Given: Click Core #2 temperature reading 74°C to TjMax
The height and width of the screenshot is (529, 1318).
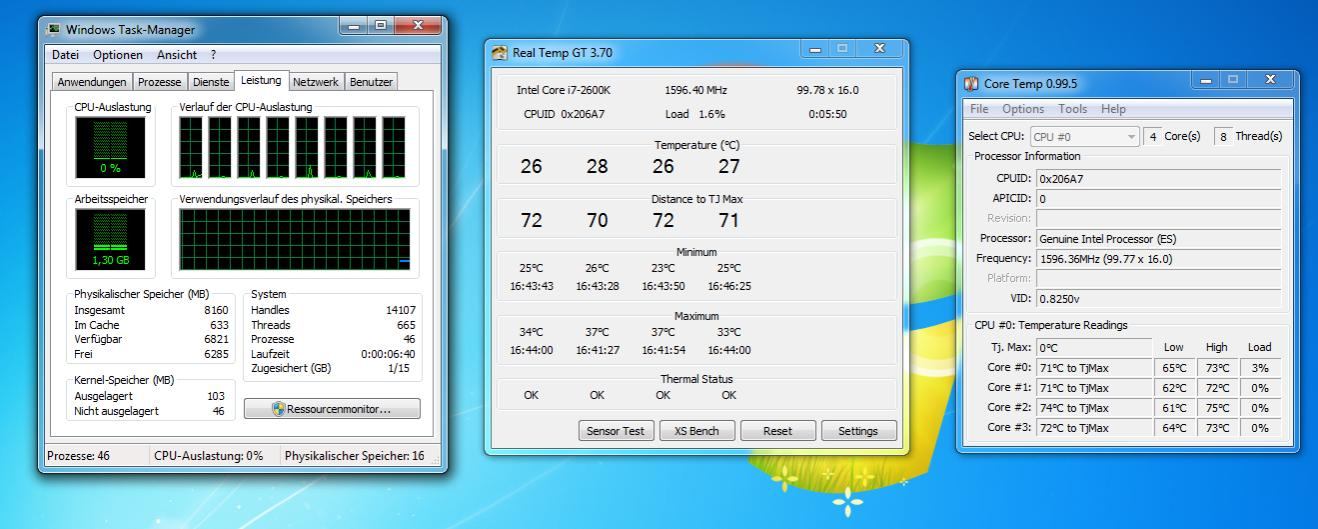Looking at the screenshot, I should pyautogui.click(x=1093, y=408).
